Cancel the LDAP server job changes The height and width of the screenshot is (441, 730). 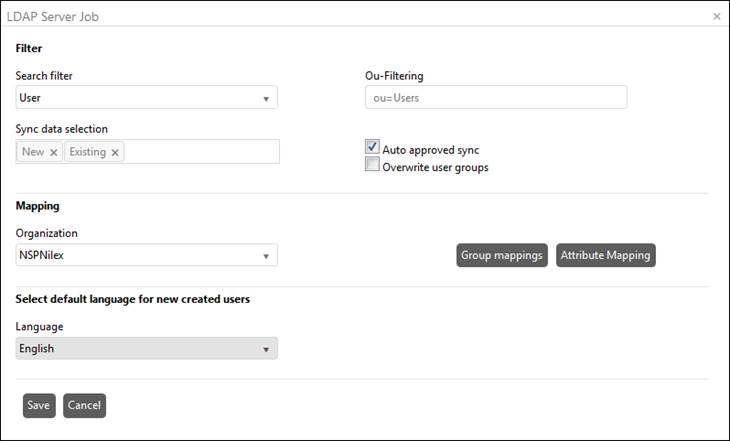84,405
